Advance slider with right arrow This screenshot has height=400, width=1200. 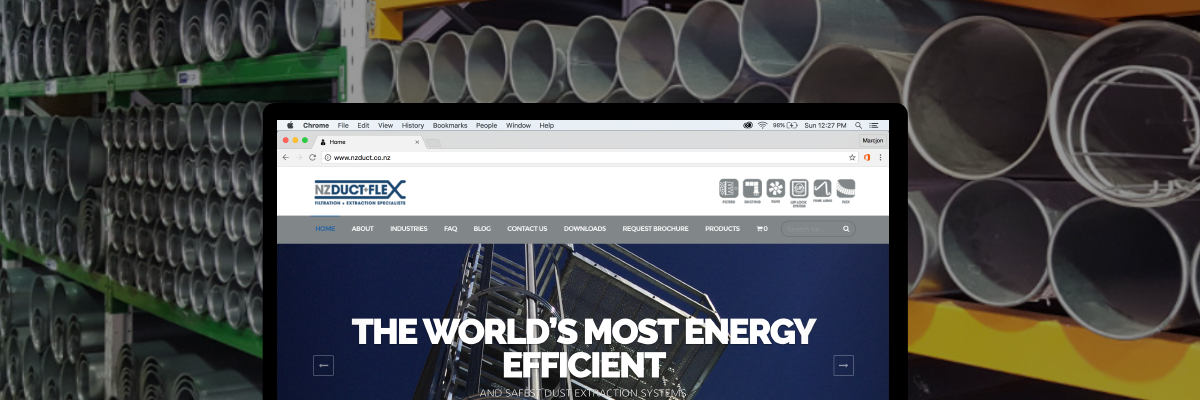pos(843,365)
